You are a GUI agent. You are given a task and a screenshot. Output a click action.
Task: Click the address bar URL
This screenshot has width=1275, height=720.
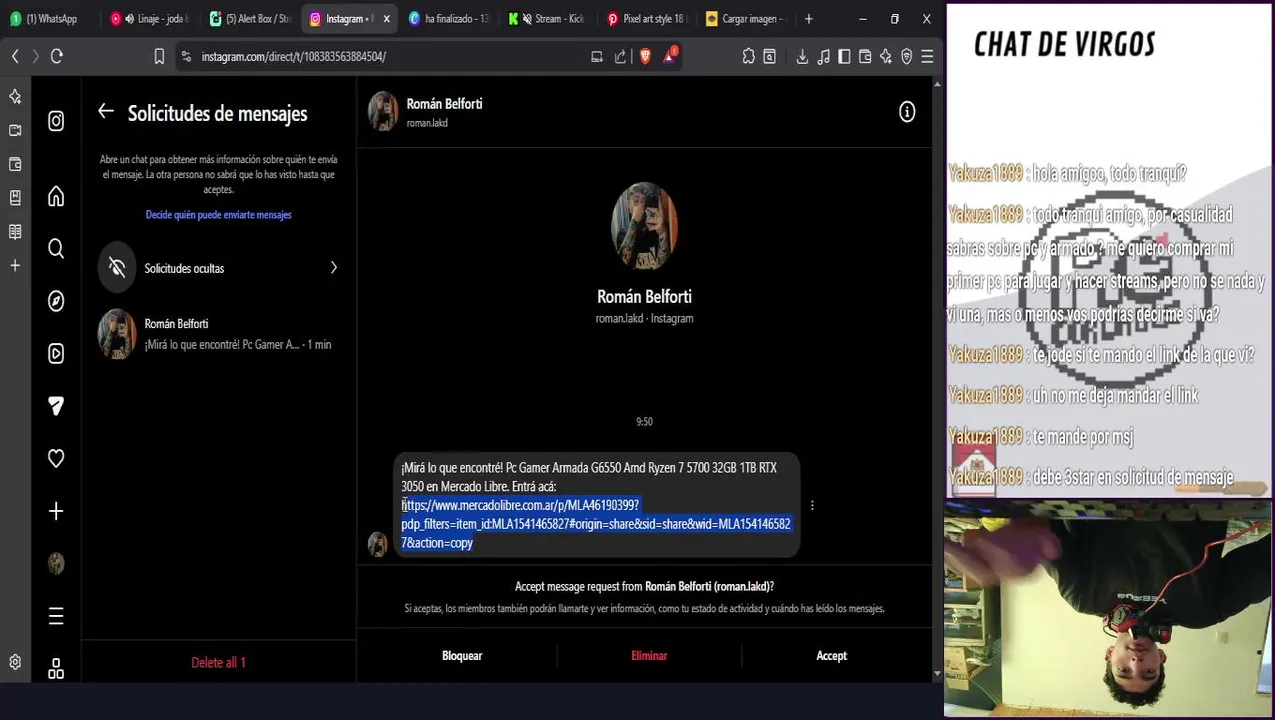293,57
